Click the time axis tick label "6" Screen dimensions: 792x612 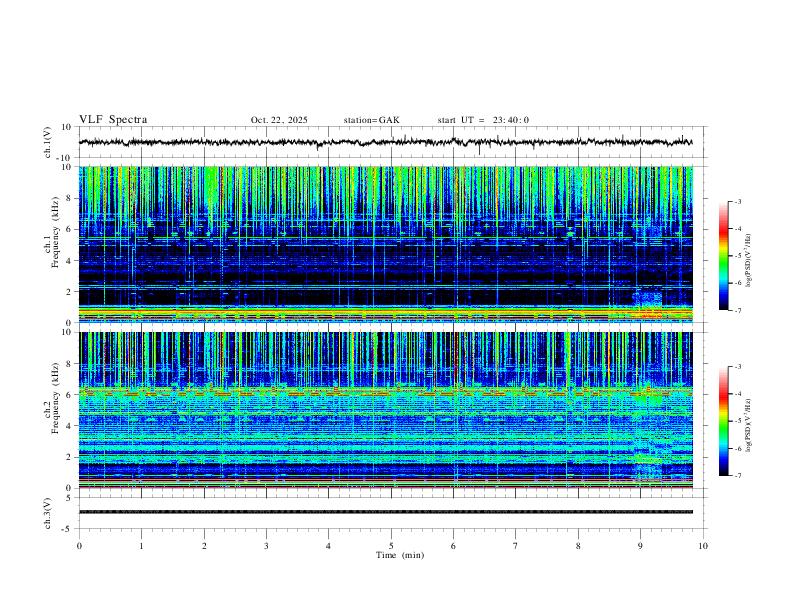(453, 546)
